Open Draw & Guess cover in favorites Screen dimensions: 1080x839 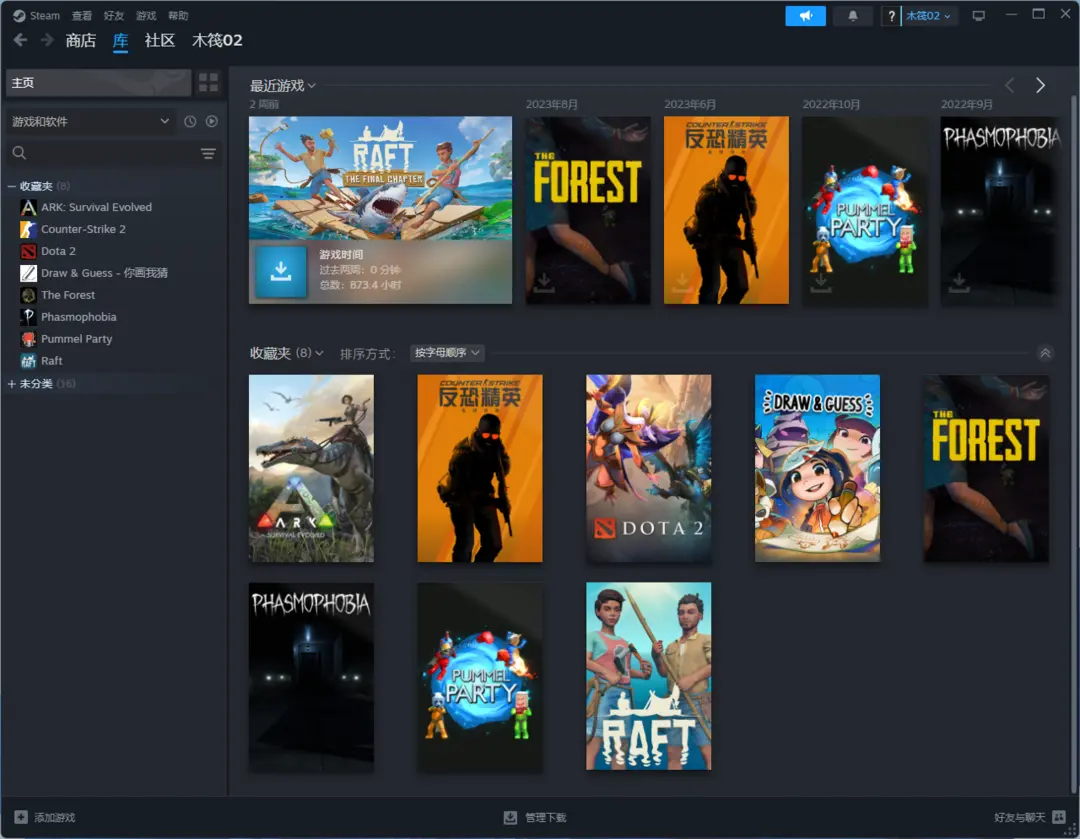coord(818,468)
